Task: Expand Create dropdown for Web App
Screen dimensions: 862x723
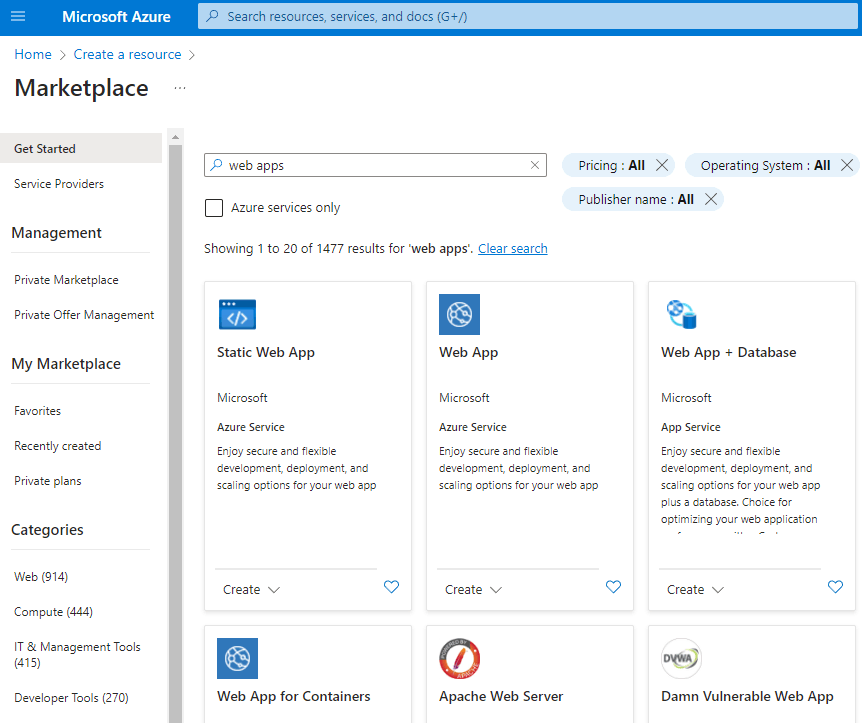Action: 473,589
